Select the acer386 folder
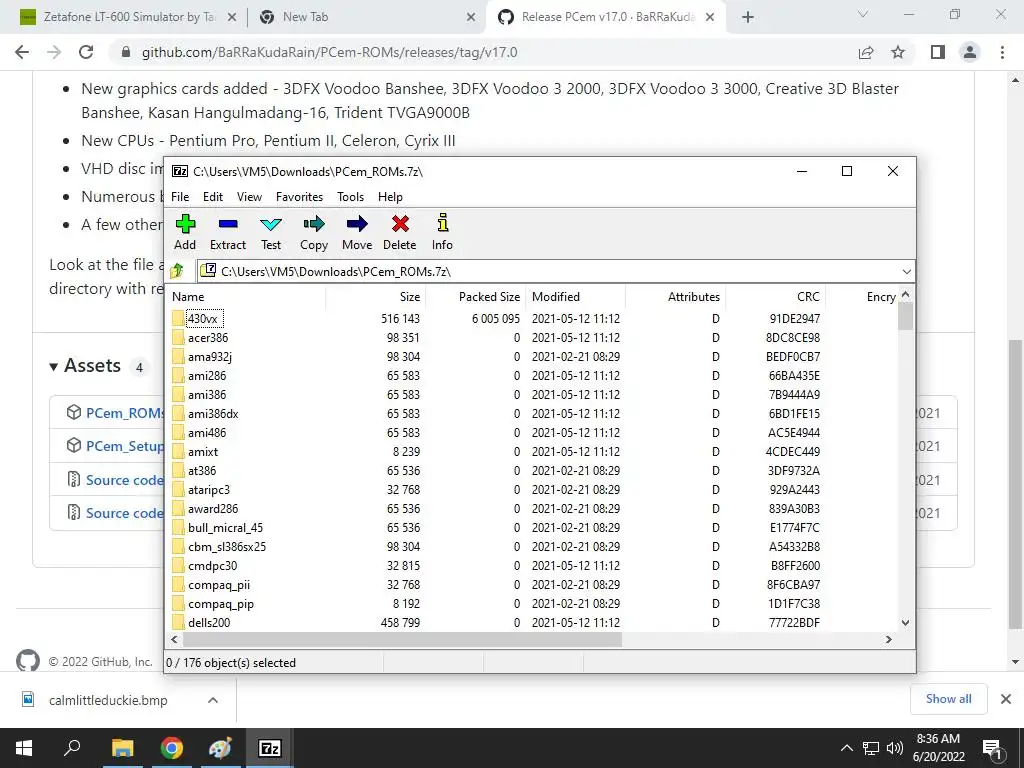The width and height of the screenshot is (1024, 768). click(x=208, y=338)
